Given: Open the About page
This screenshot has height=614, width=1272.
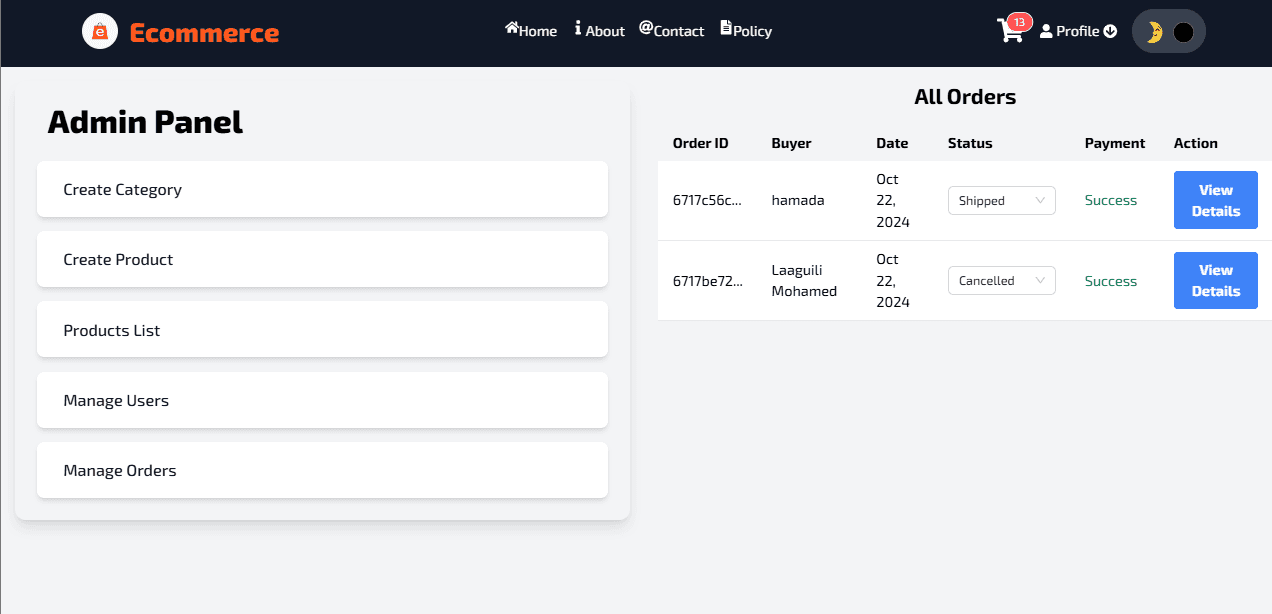Looking at the screenshot, I should pos(604,31).
